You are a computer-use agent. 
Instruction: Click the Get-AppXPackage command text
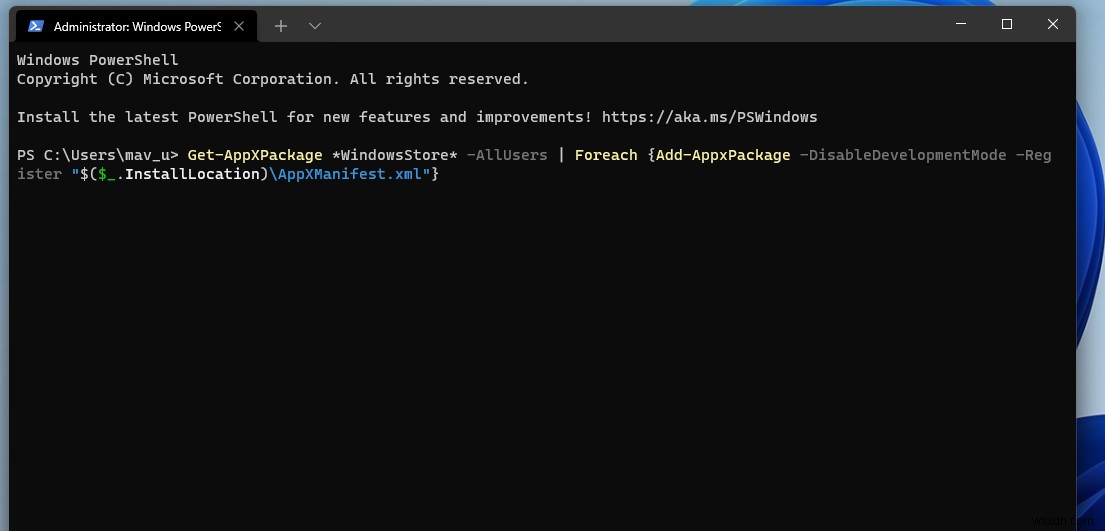point(254,155)
